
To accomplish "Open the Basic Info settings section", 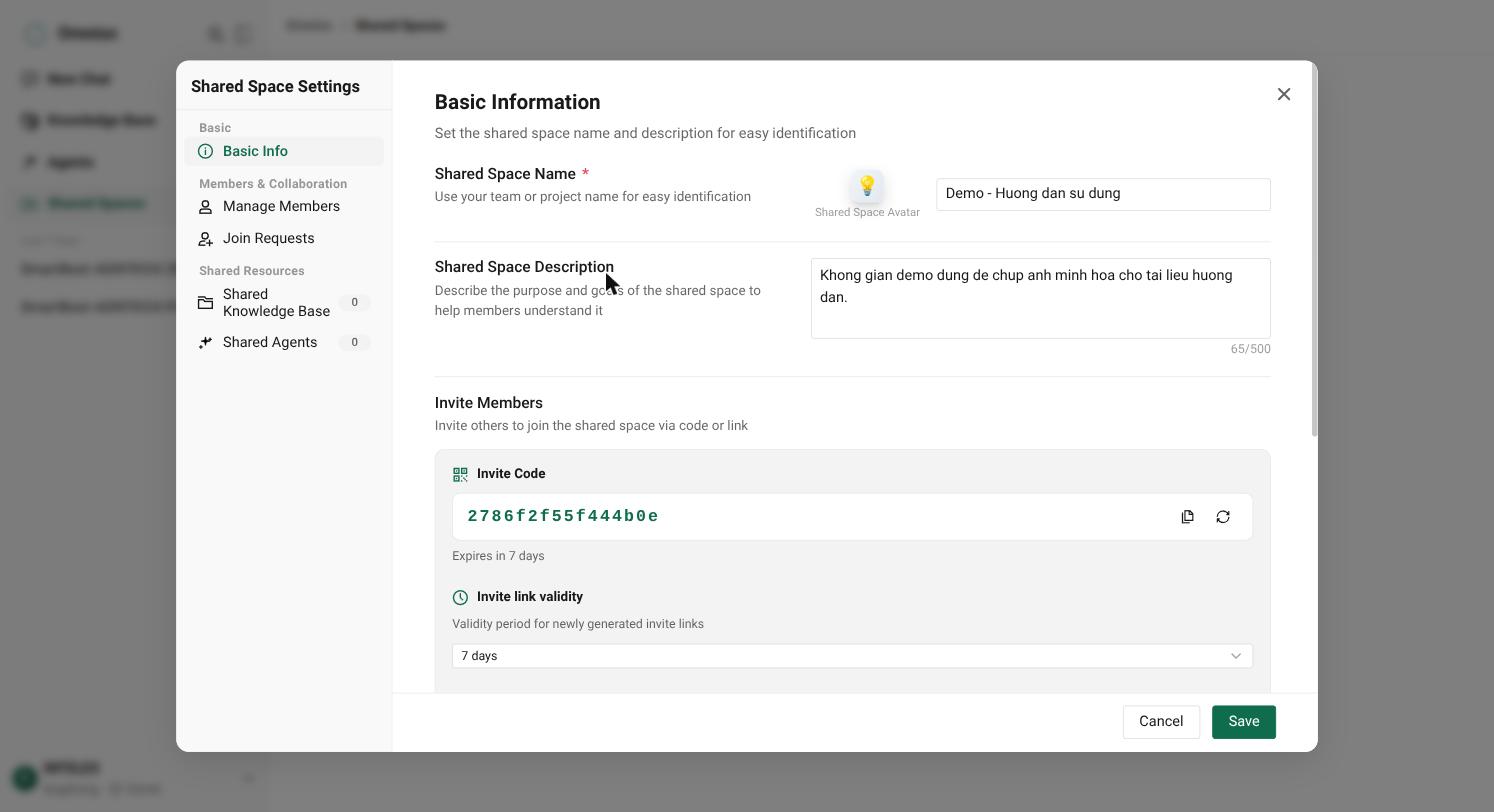I will click(284, 151).
